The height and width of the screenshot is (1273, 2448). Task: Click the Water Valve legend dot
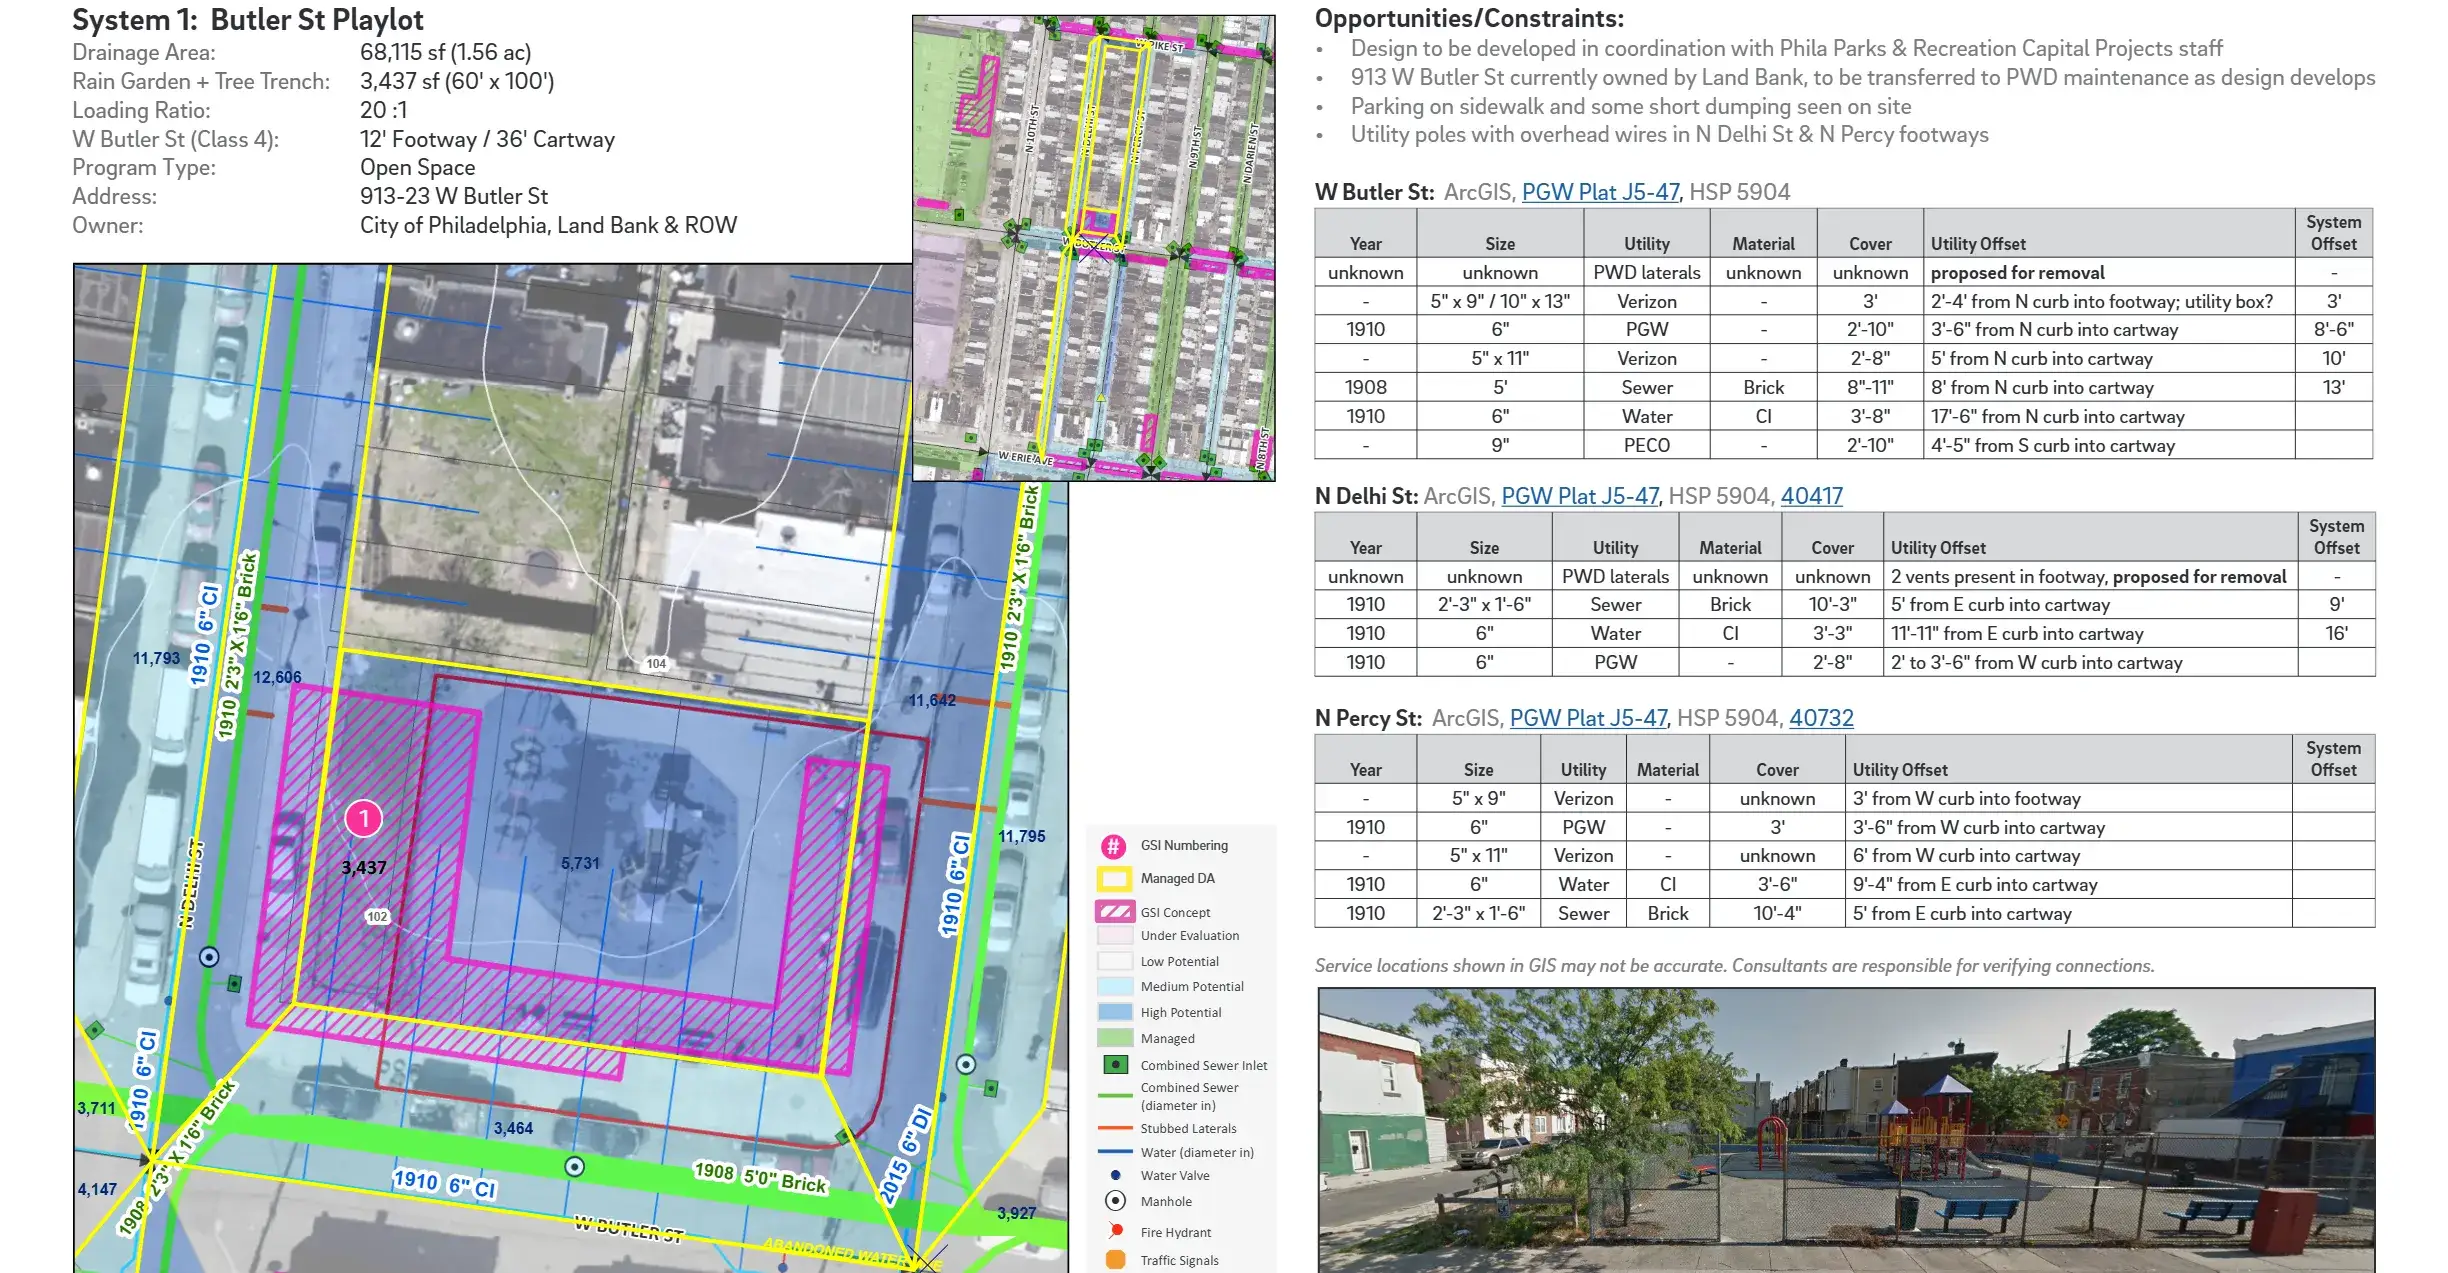[1115, 1176]
